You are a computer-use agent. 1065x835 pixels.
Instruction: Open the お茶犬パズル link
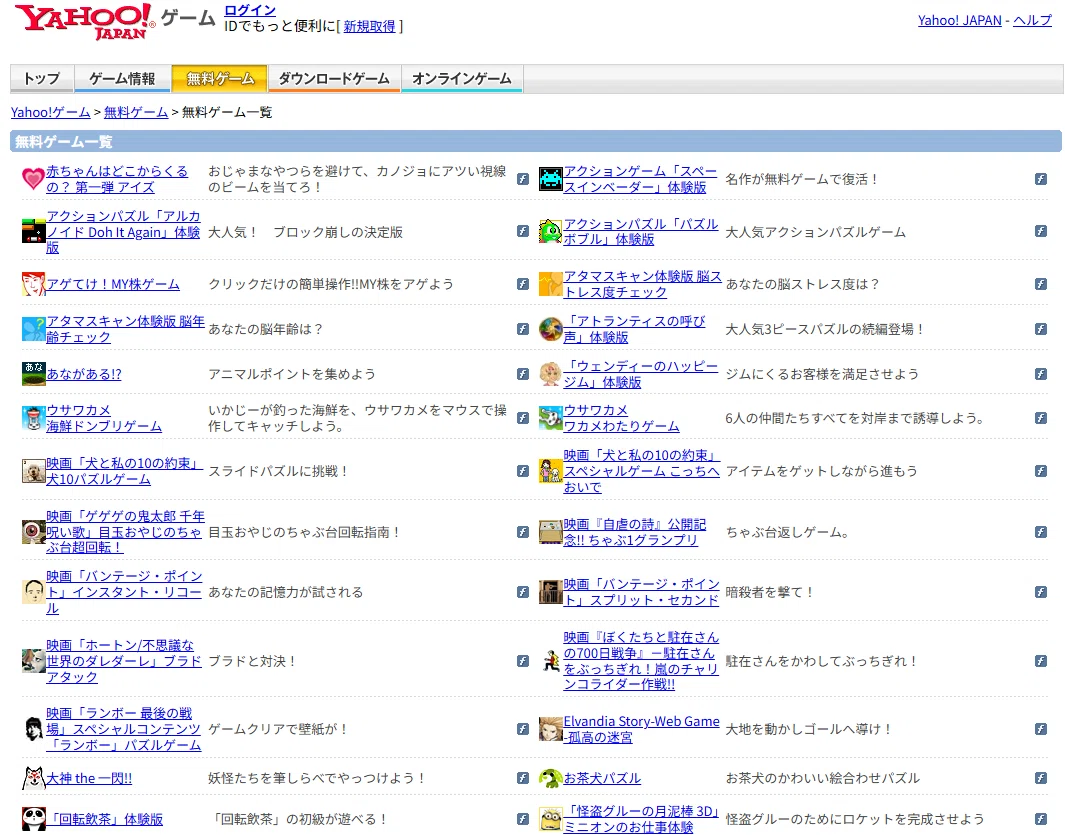[602, 778]
